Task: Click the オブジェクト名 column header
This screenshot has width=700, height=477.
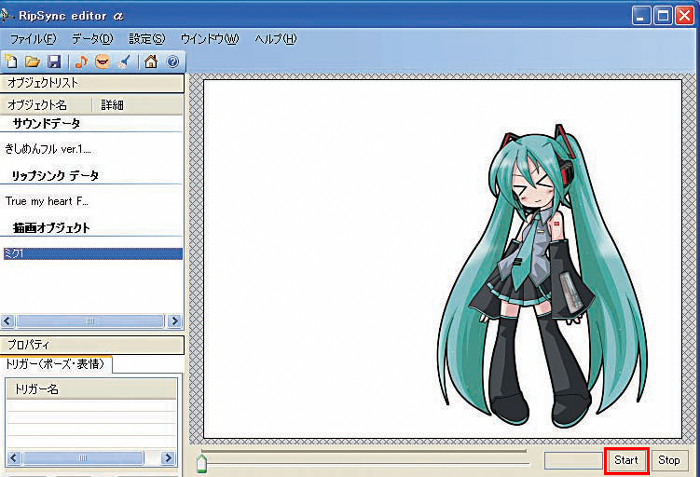Action: point(46,105)
